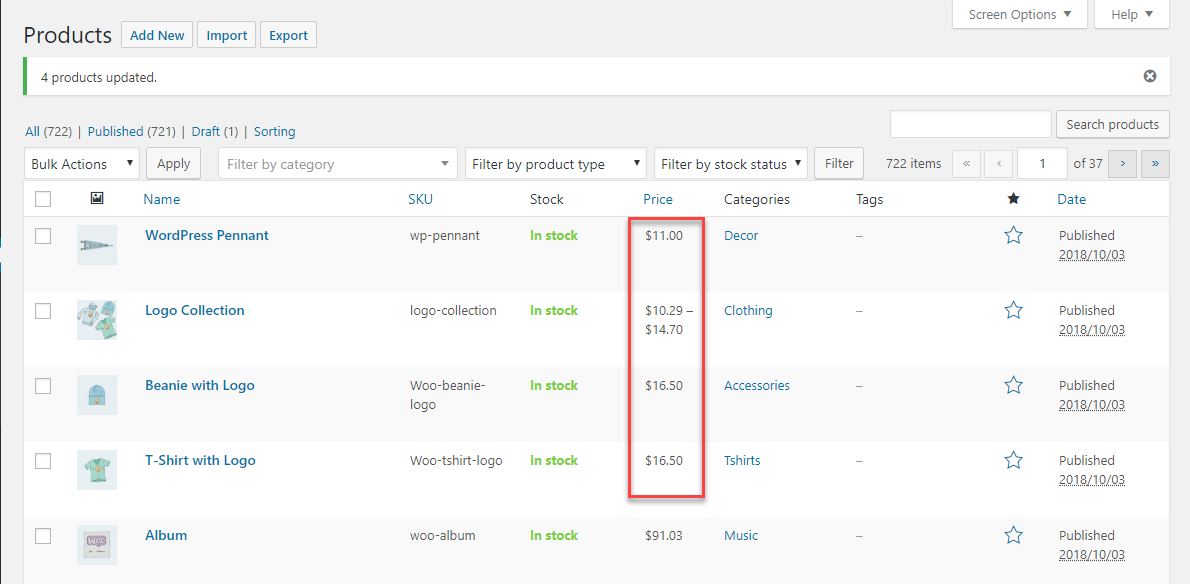Expand the Help panel
1190x584 pixels.
1132,14
